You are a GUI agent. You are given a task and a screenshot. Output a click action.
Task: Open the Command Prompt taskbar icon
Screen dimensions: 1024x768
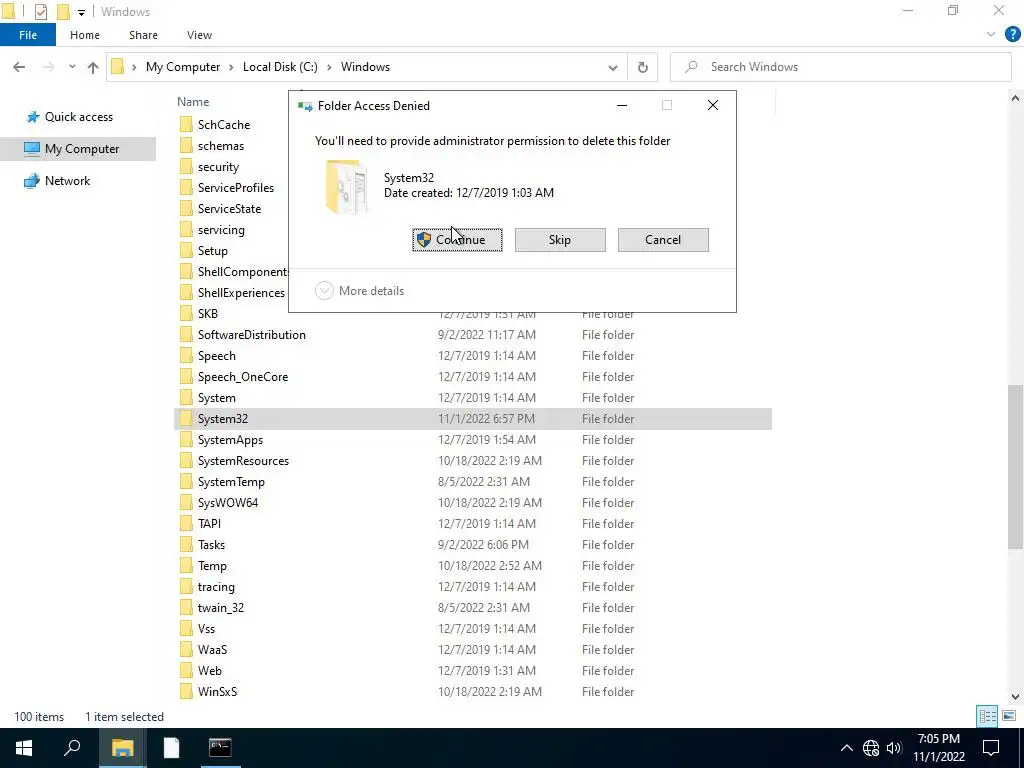[220, 748]
